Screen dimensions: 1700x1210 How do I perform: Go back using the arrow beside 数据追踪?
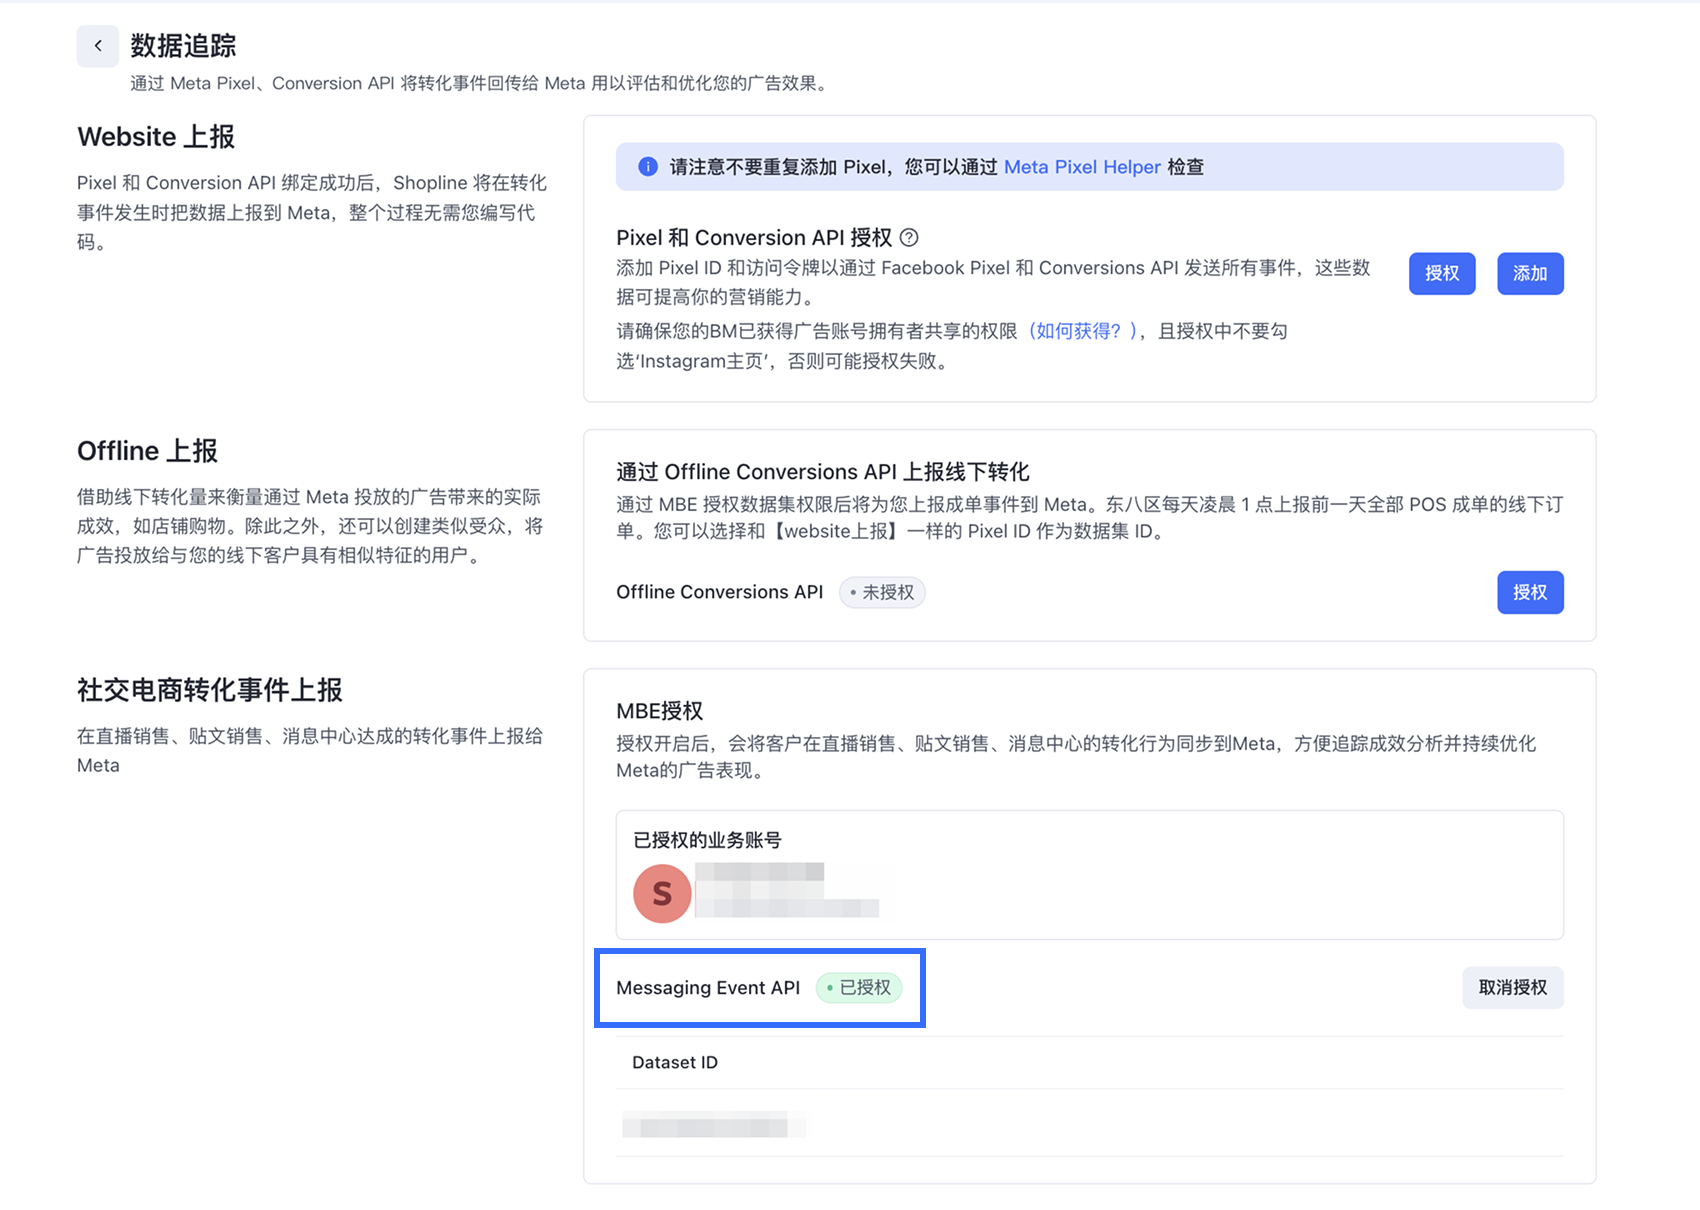tap(98, 46)
